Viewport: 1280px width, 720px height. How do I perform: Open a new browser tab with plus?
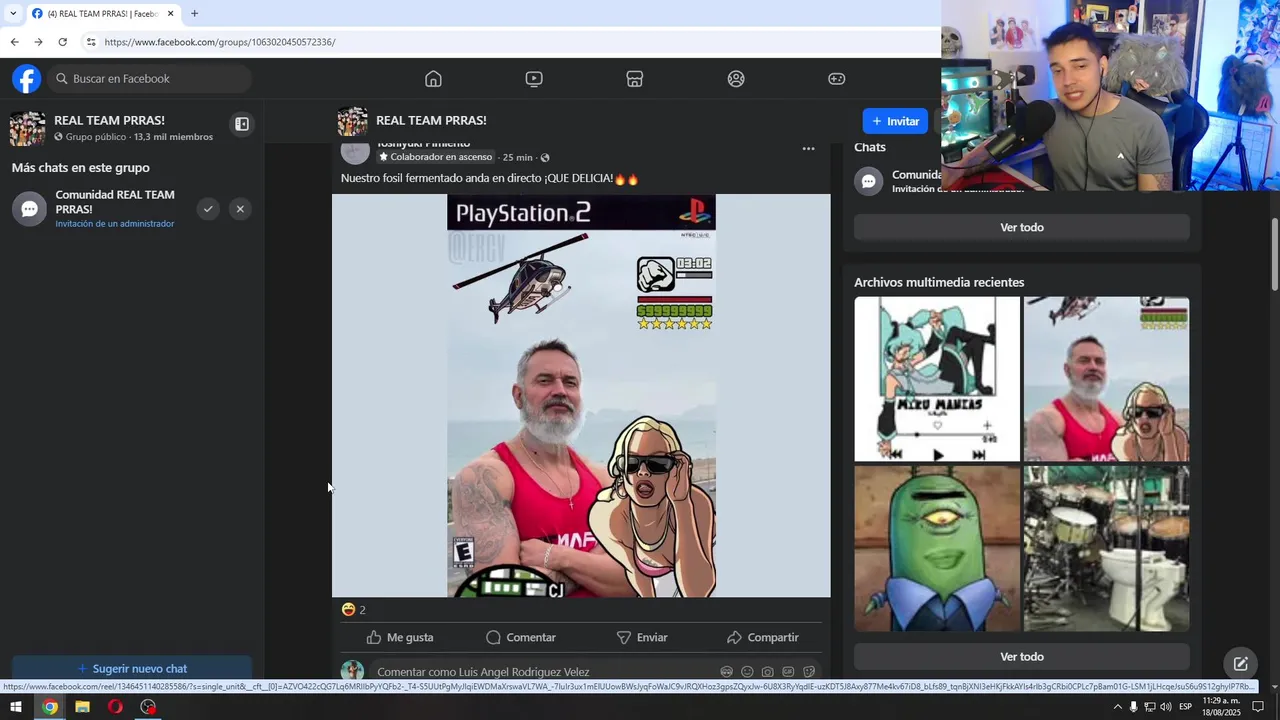pyautogui.click(x=194, y=14)
